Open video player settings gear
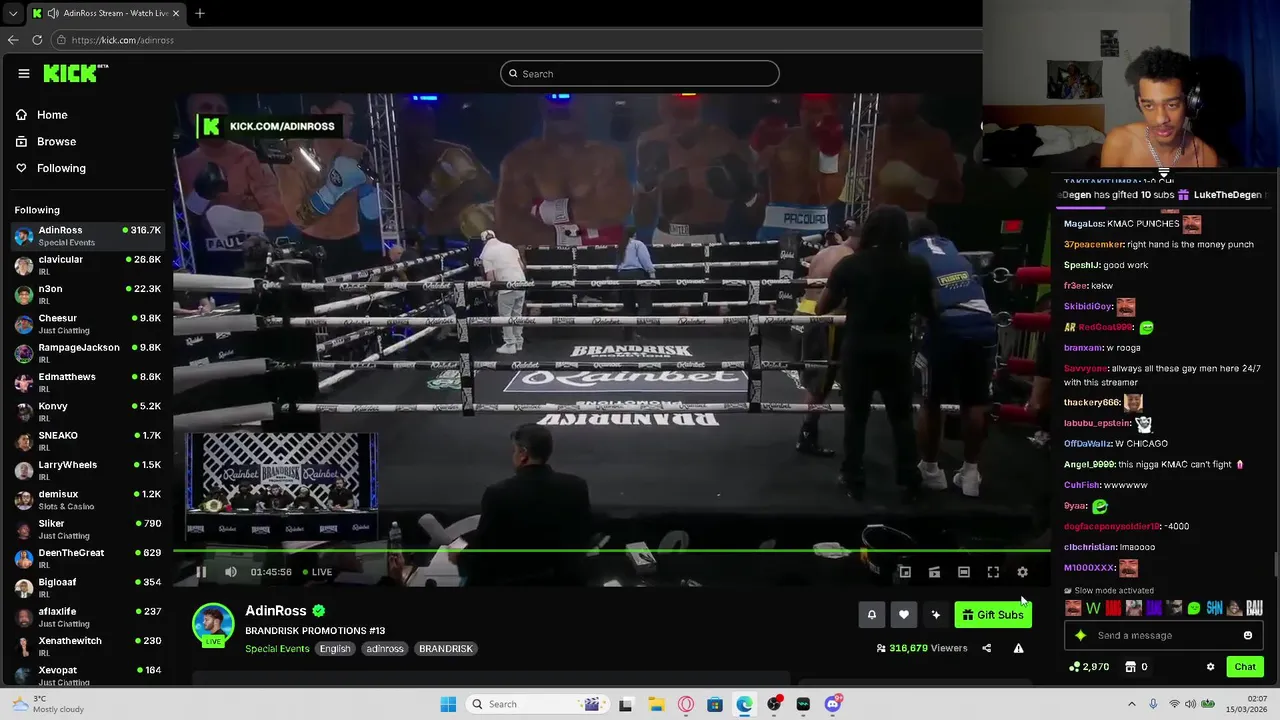The image size is (1280, 720). tap(1022, 572)
